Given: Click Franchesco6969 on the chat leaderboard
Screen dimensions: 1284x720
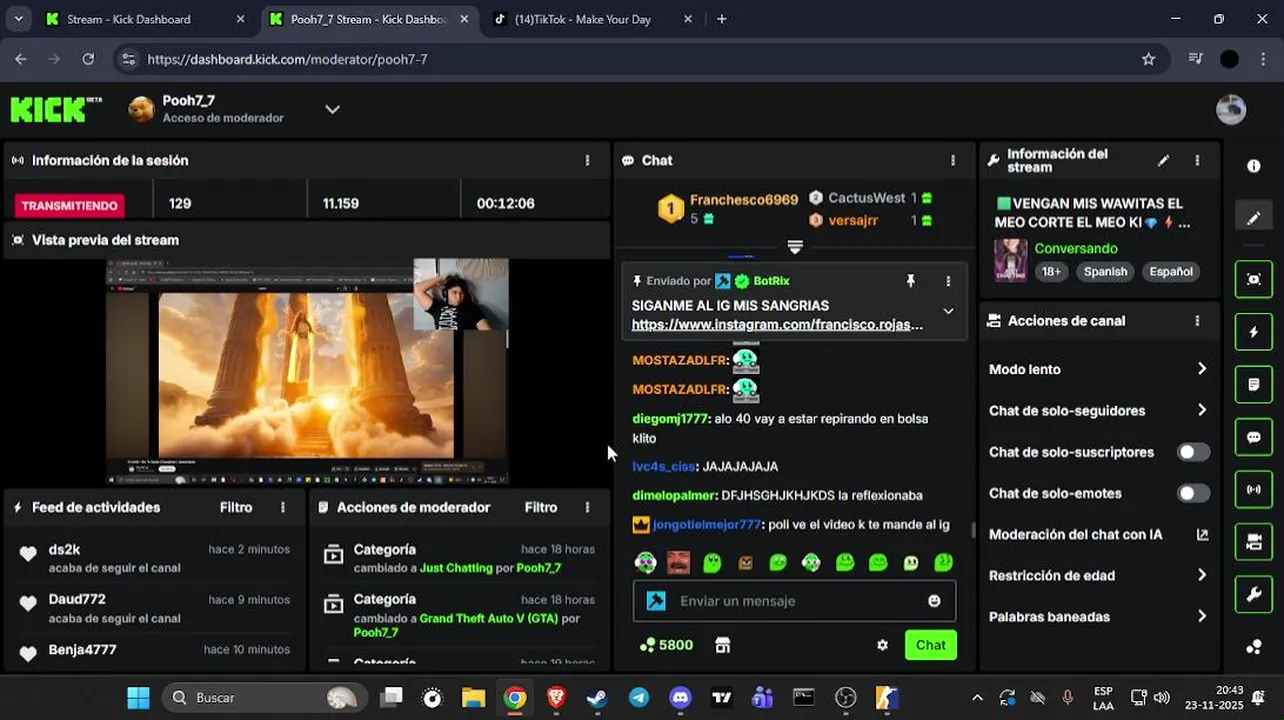Looking at the screenshot, I should [x=744, y=199].
